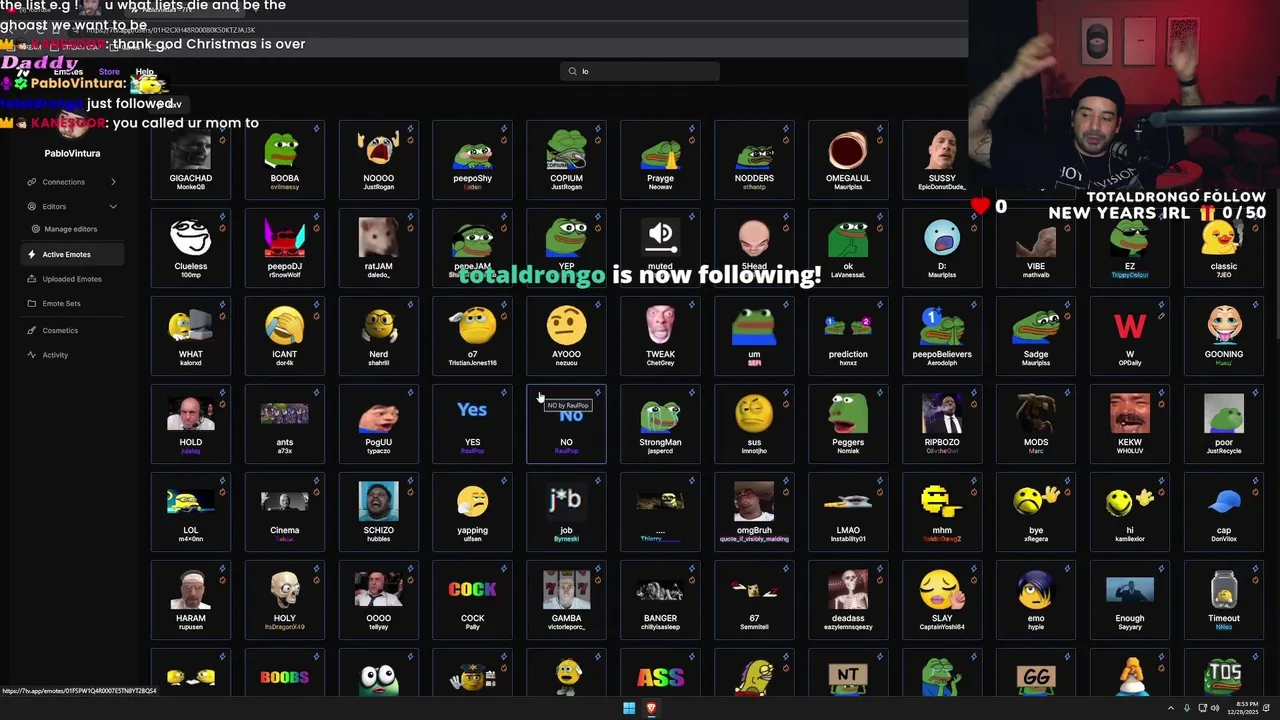Open the NODDERS emote card
The width and height of the screenshot is (1280, 720).
(x=755, y=158)
